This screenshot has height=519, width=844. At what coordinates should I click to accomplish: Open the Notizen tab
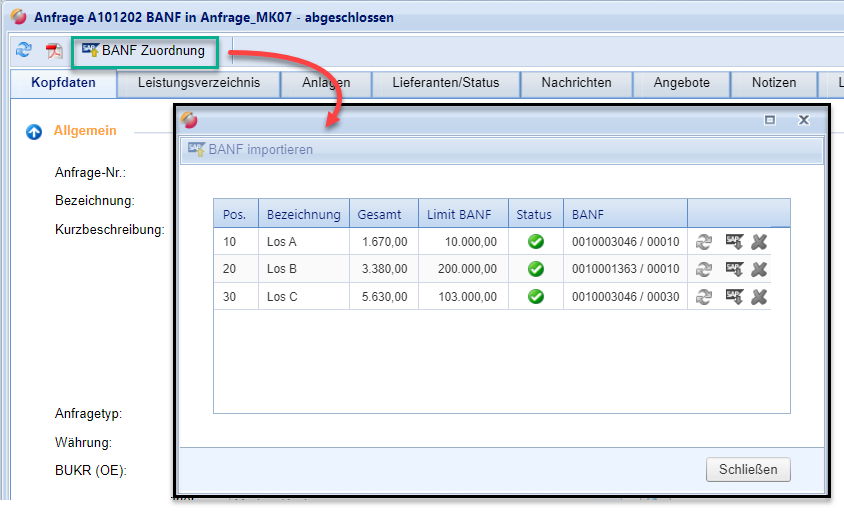pos(774,83)
